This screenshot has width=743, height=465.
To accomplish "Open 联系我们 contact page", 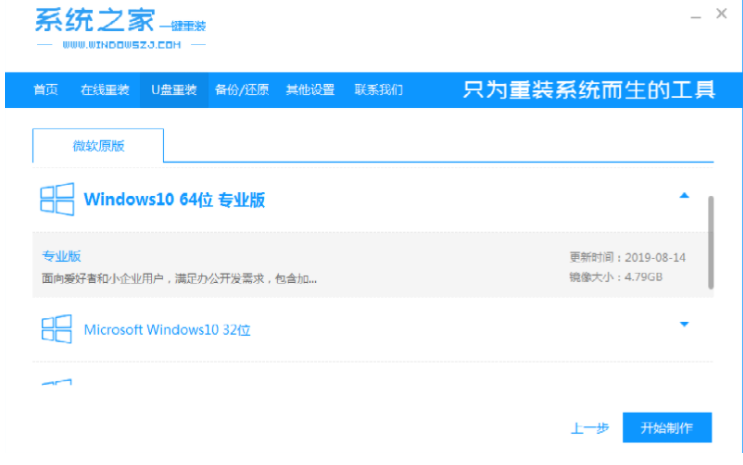I will tap(379, 90).
